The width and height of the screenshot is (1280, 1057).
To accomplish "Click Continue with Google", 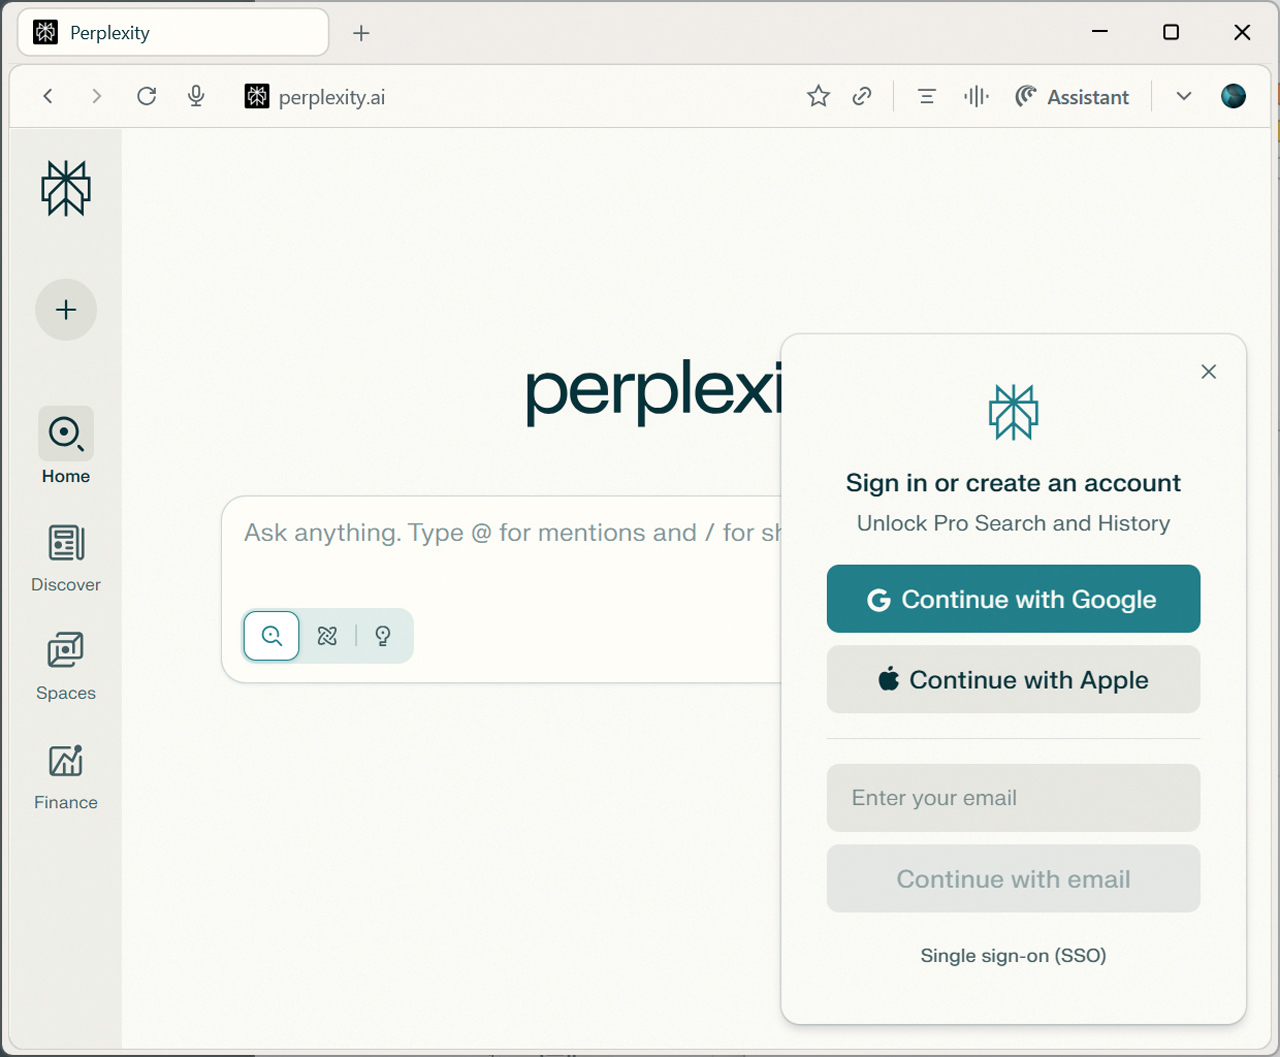I will click(1013, 599).
